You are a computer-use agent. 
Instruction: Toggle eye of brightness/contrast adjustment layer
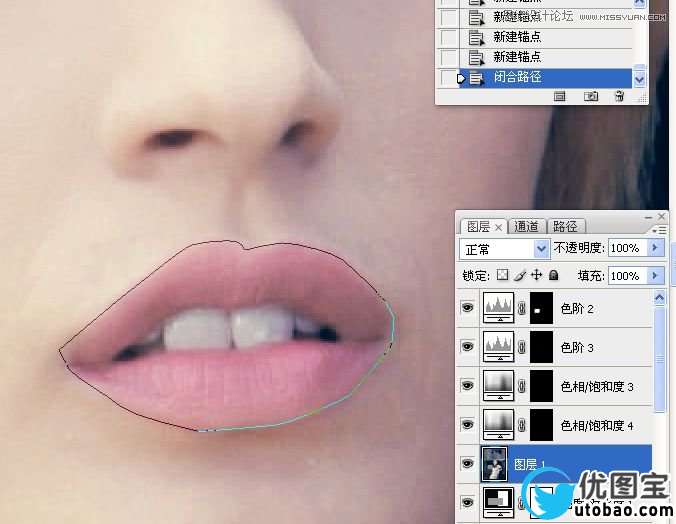pyautogui.click(x=467, y=502)
